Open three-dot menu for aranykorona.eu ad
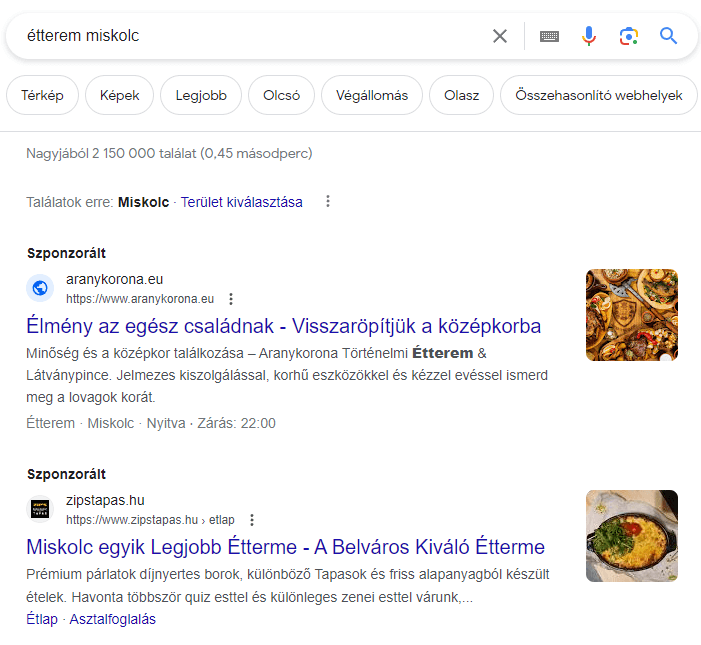The height and width of the screenshot is (645, 701). click(231, 299)
